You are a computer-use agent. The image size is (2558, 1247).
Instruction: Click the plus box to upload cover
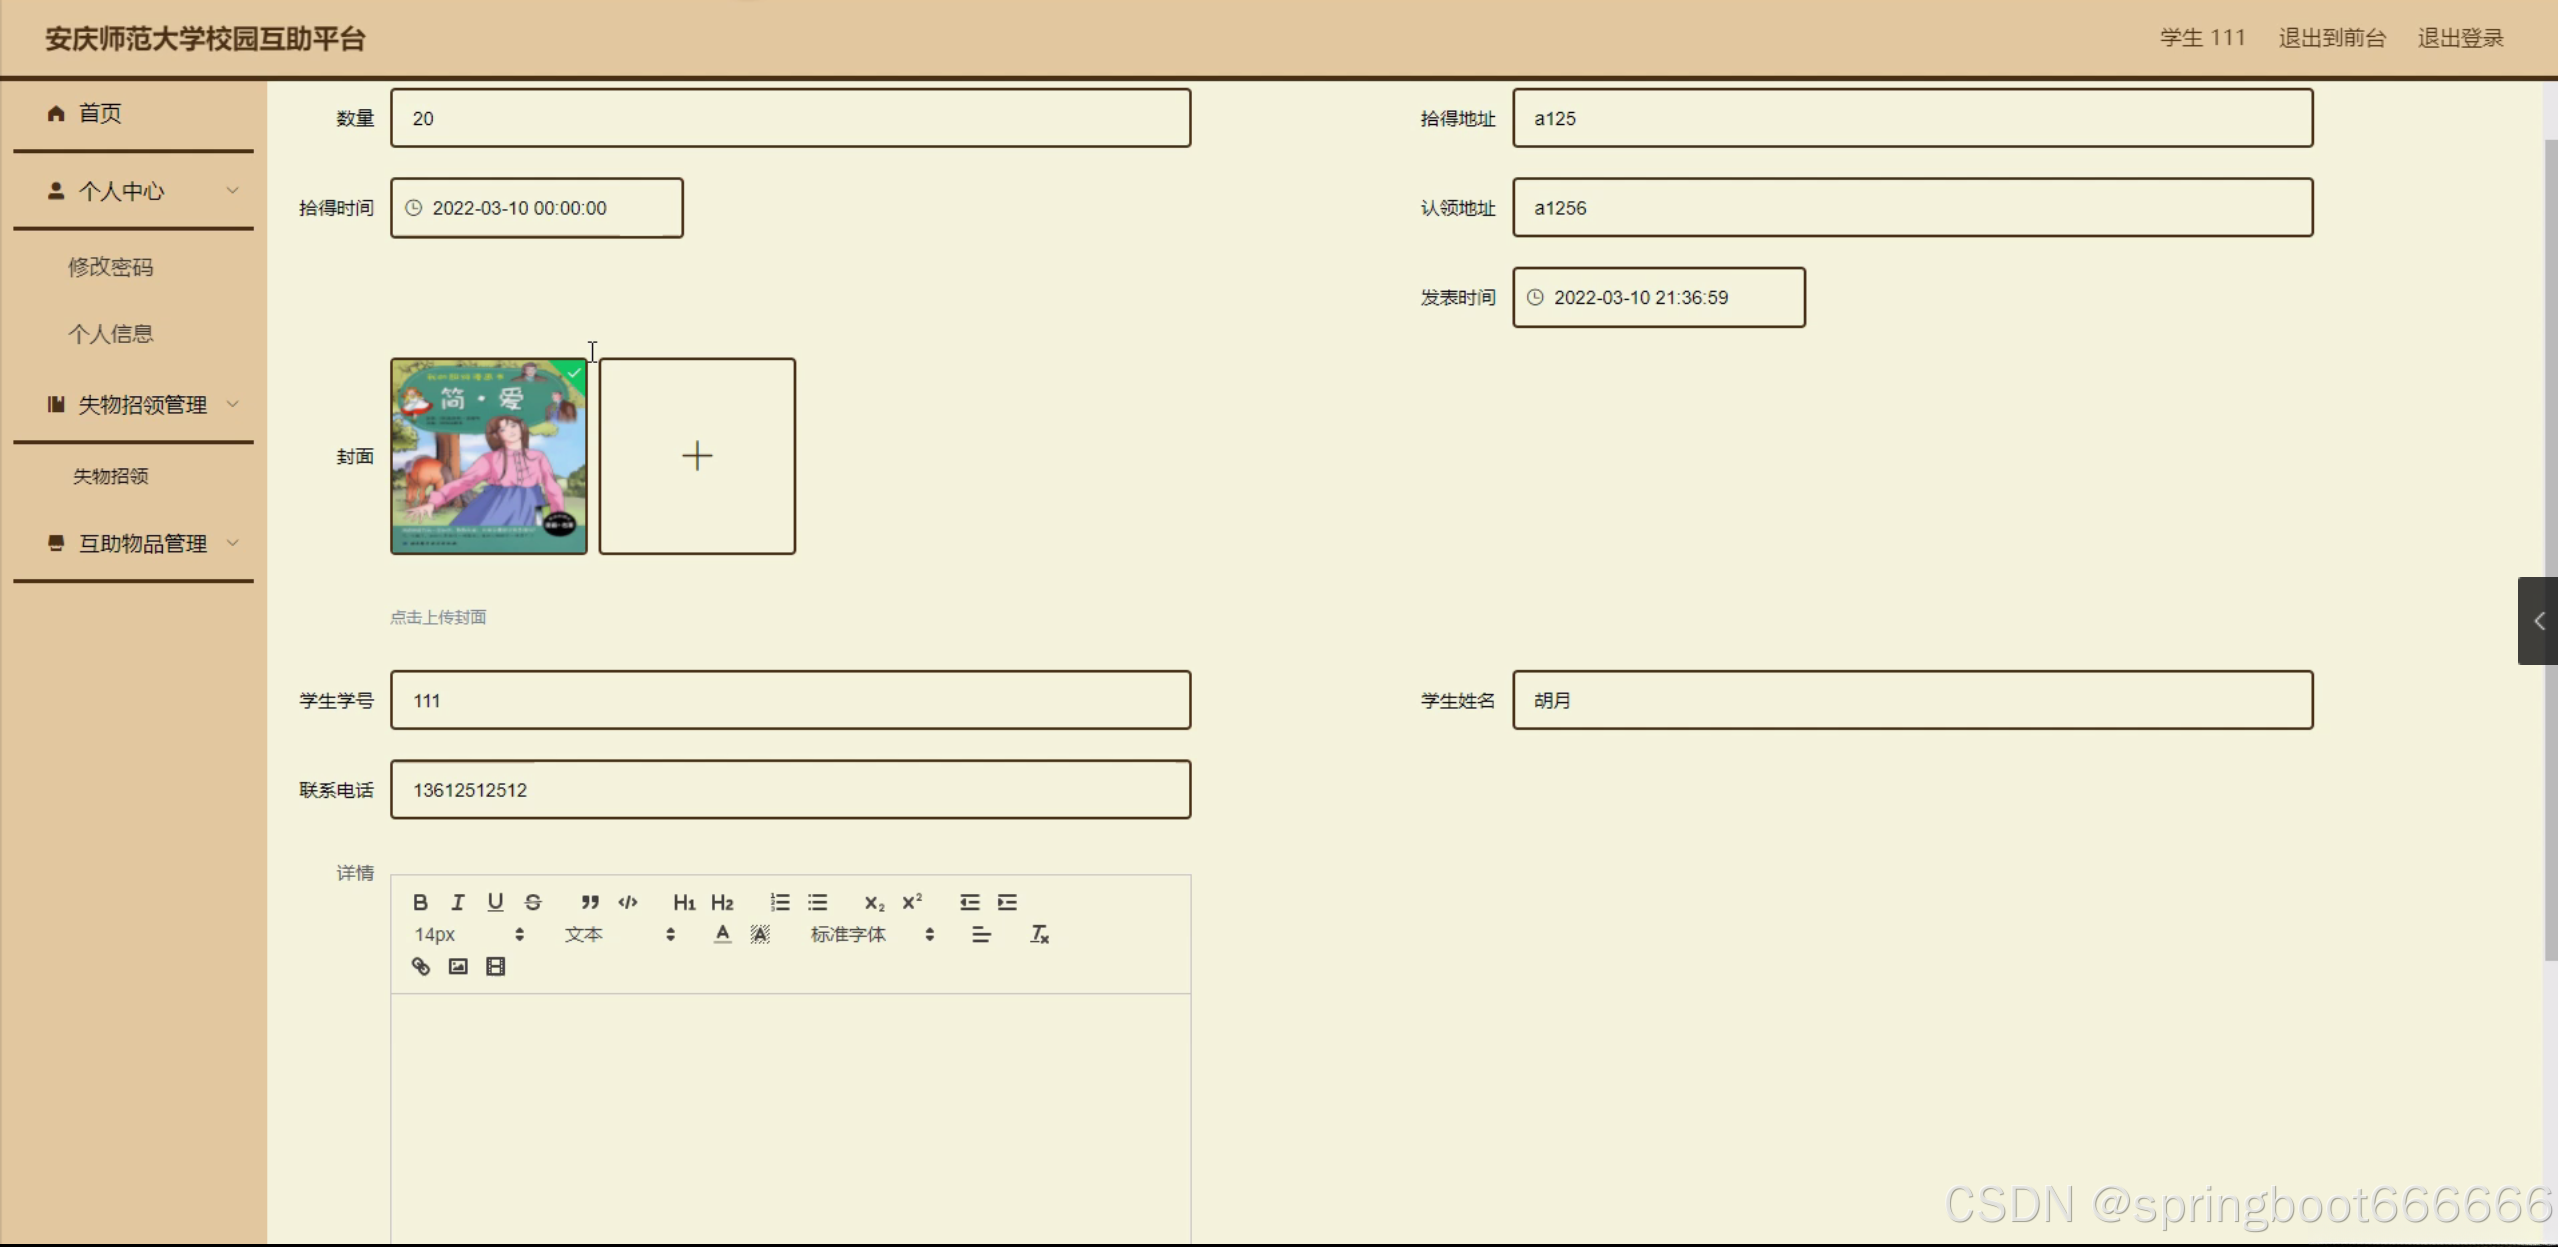(697, 456)
